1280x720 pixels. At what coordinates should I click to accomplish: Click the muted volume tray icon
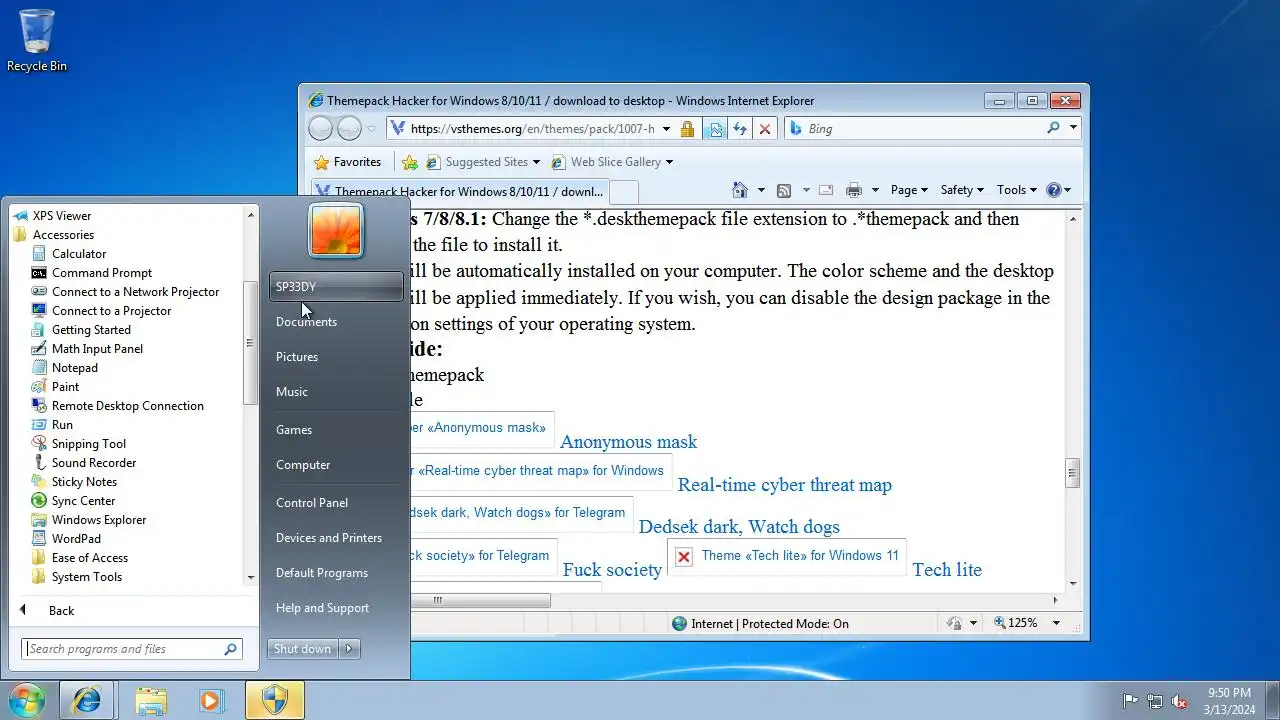[x=1179, y=701]
